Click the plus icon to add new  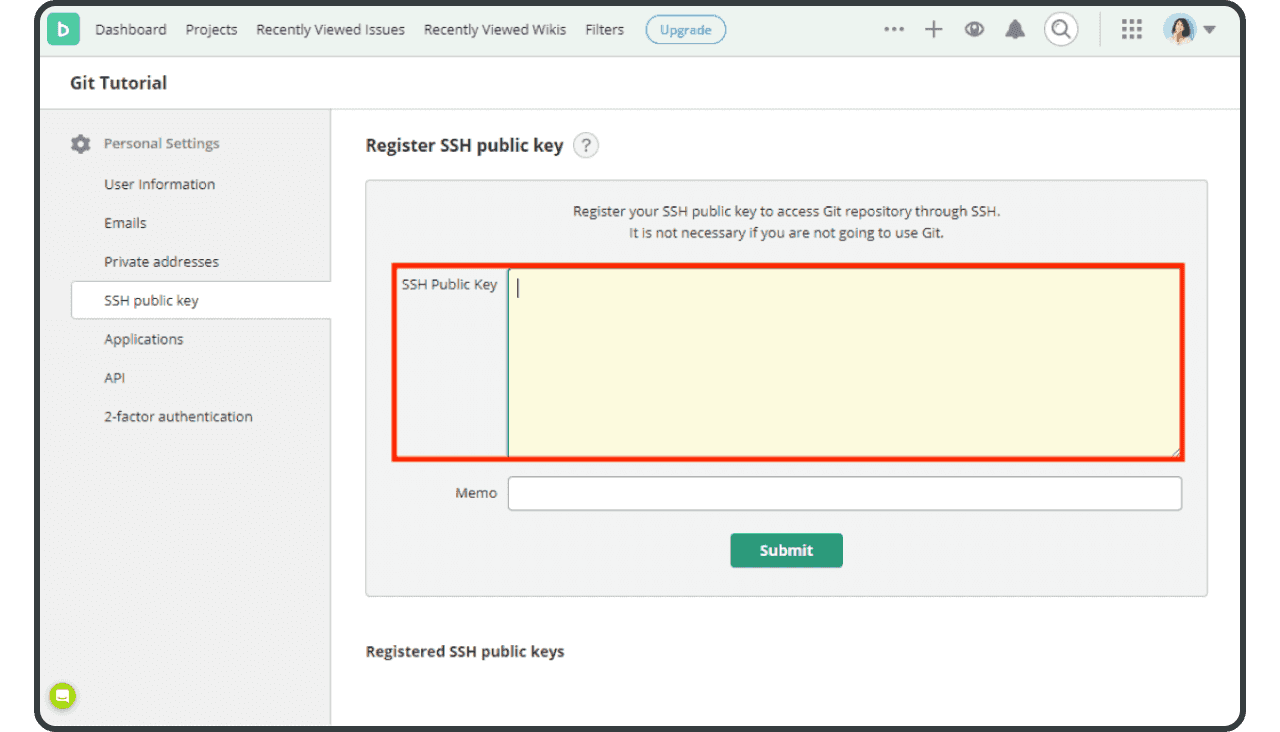(x=933, y=29)
